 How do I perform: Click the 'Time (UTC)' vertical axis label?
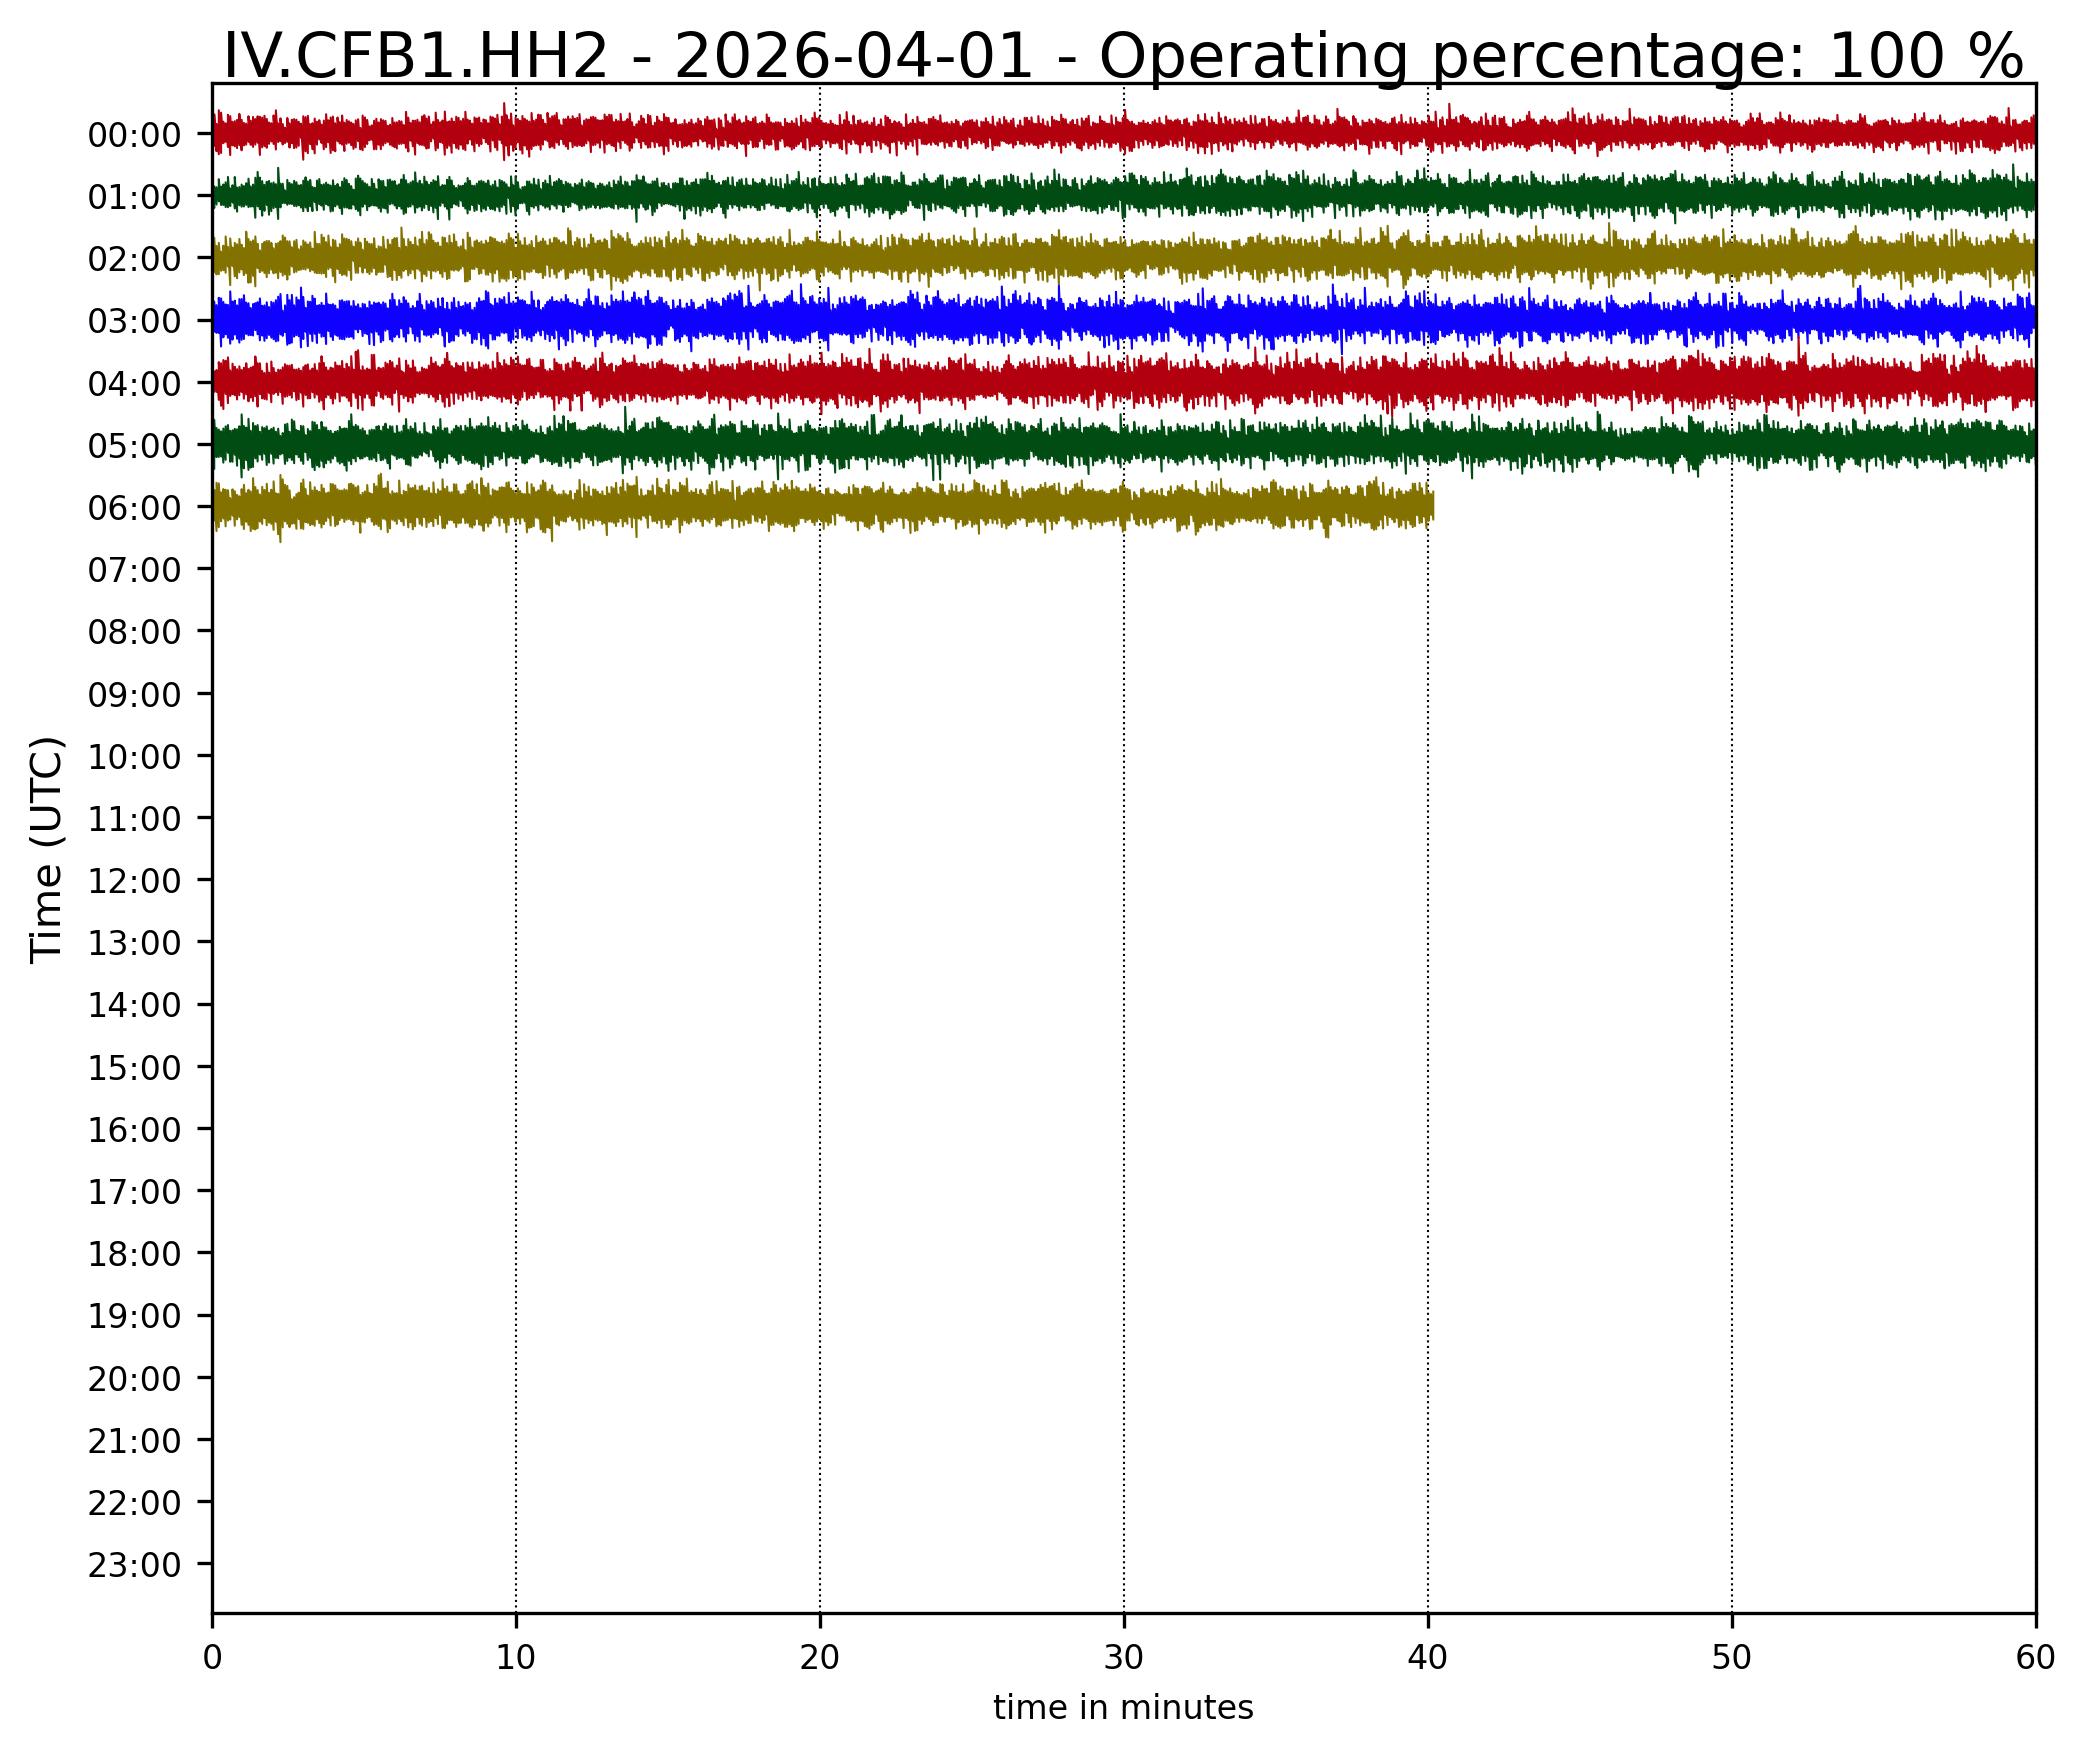tap(47, 850)
